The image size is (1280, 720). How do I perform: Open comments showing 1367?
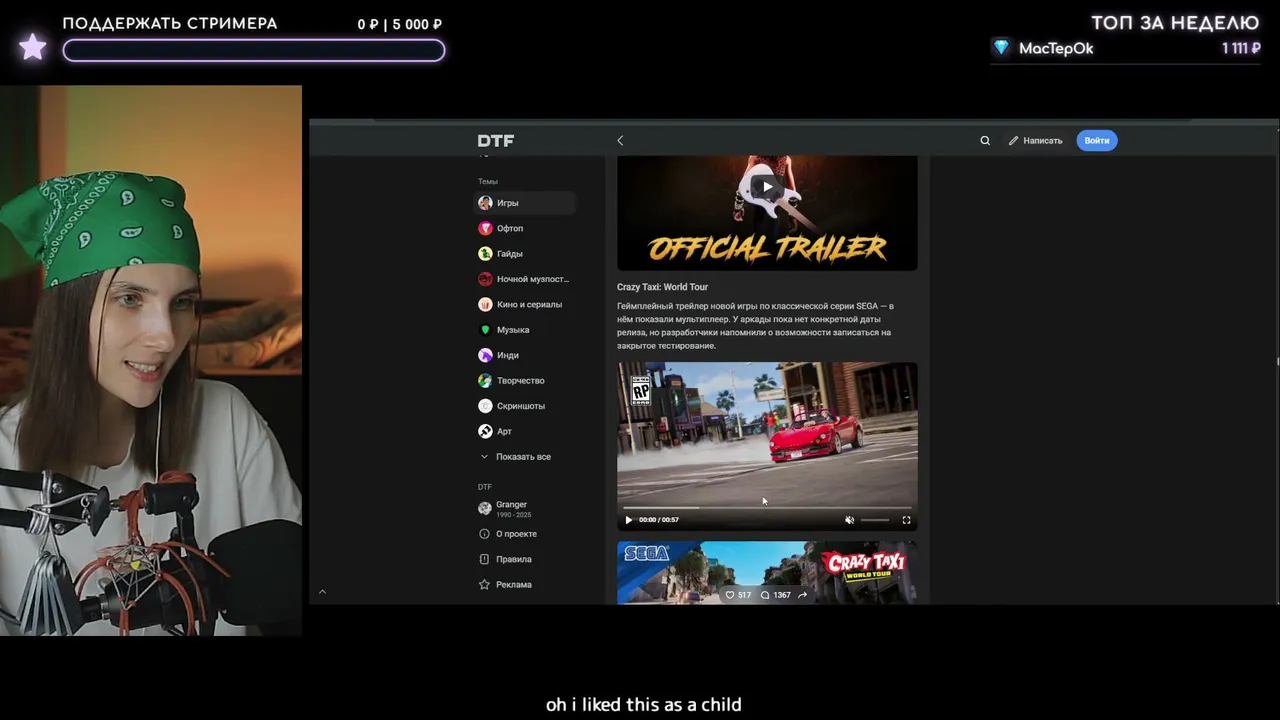tap(775, 595)
